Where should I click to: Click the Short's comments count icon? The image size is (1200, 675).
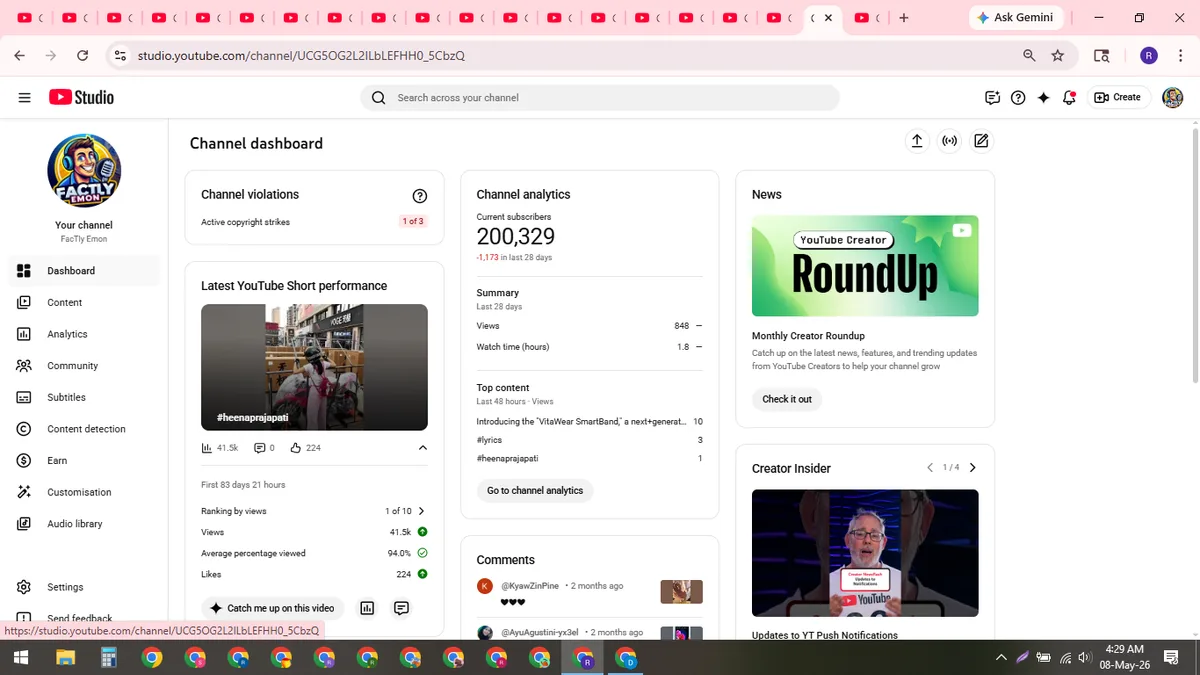point(260,448)
